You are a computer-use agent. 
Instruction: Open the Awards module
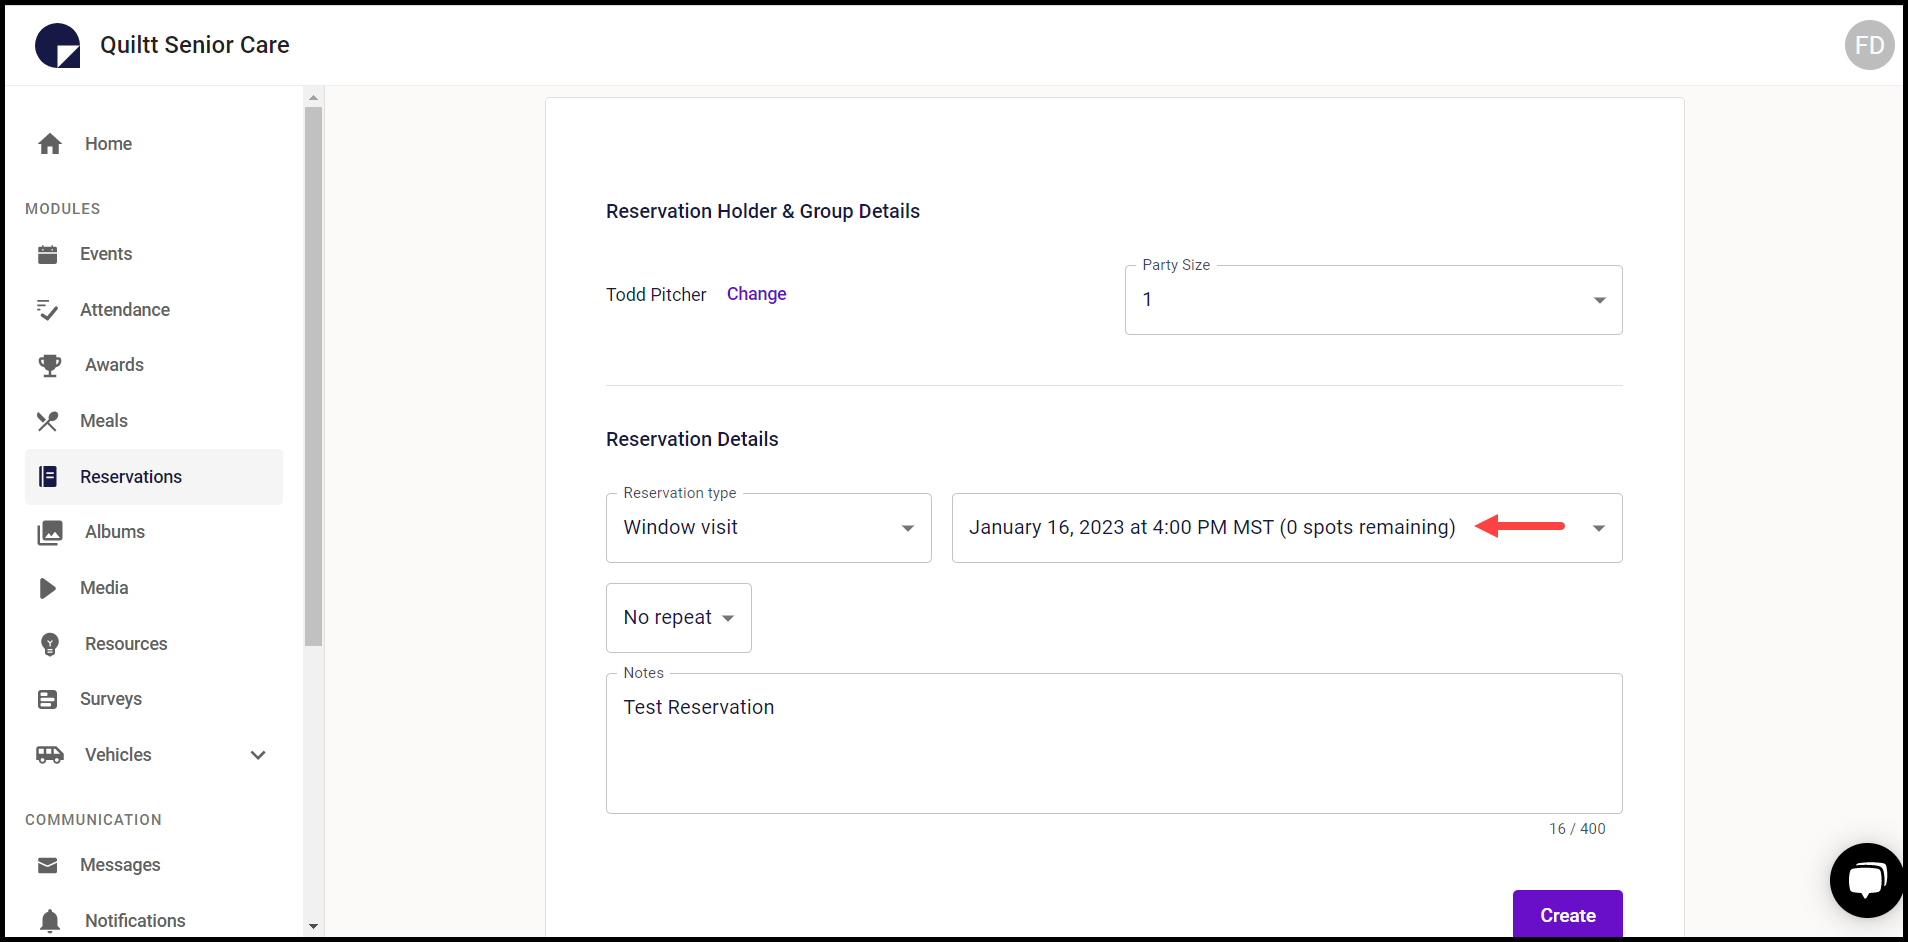(x=154, y=365)
